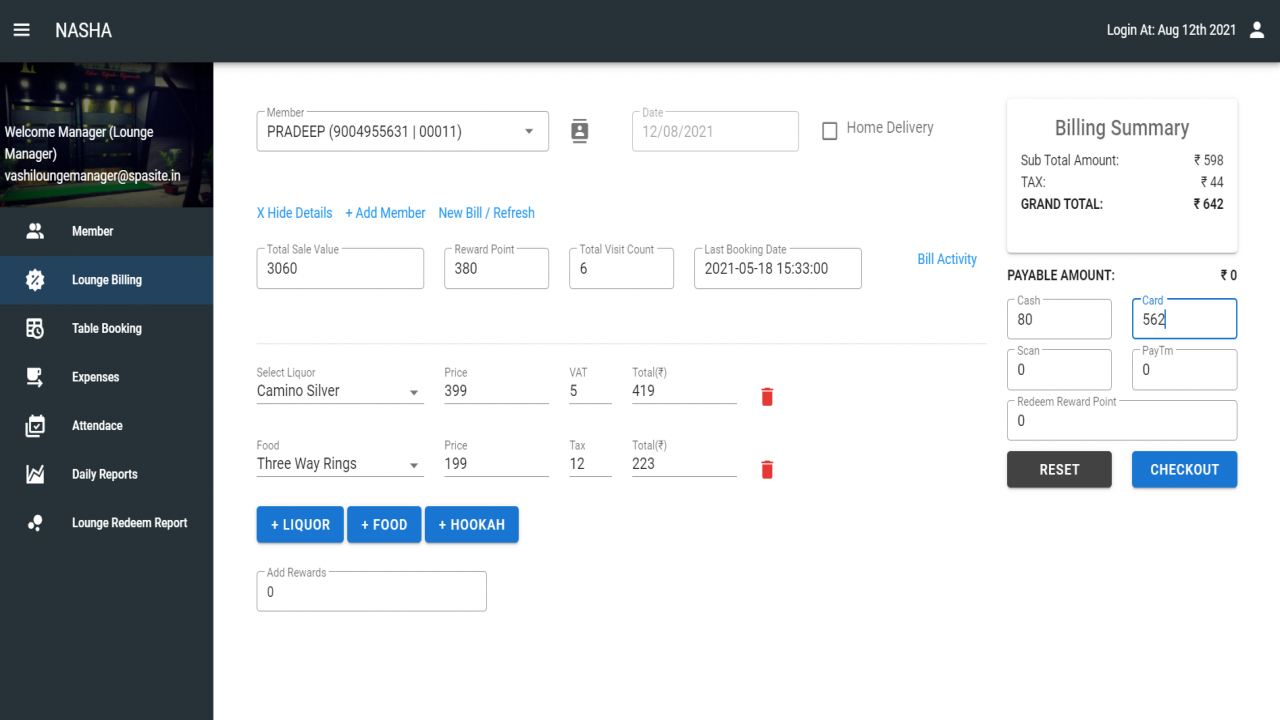Click the RESET button
This screenshot has height=720, width=1280.
point(1059,469)
